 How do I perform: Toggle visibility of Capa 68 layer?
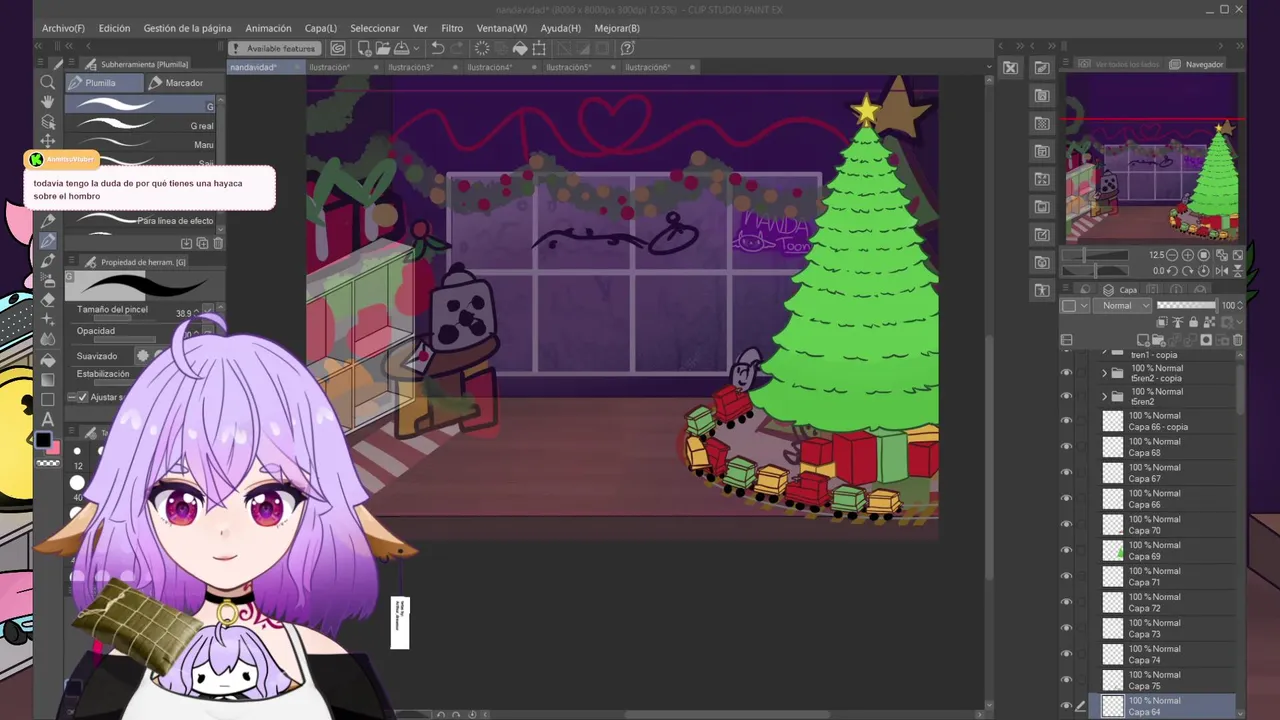point(1066,447)
